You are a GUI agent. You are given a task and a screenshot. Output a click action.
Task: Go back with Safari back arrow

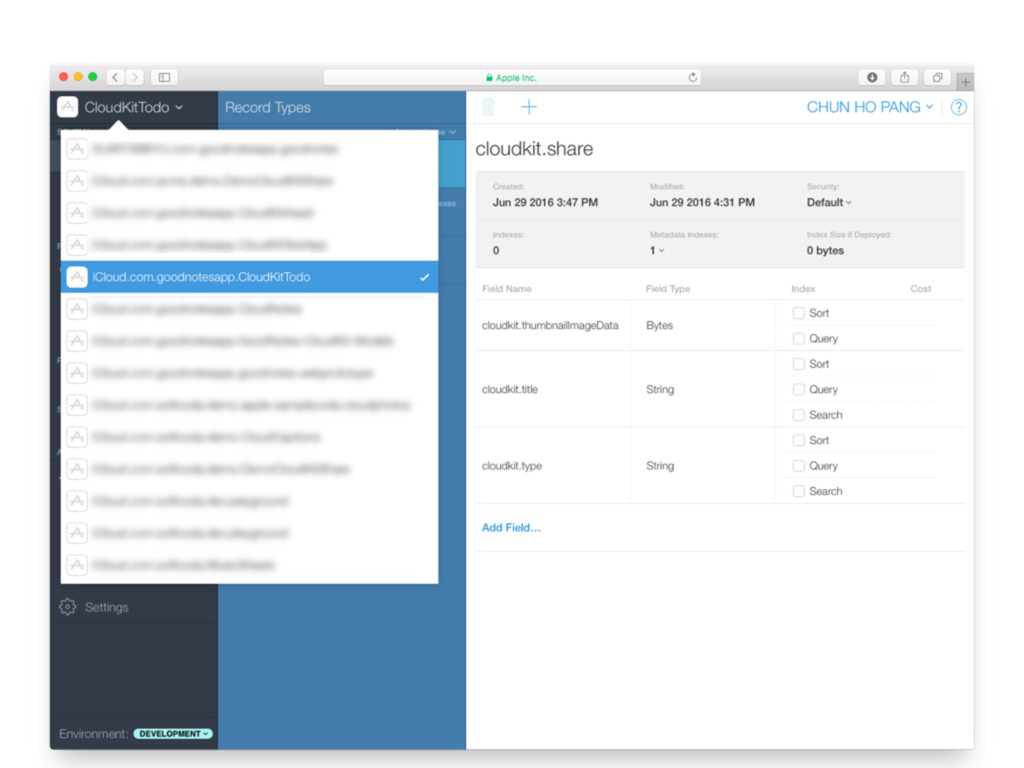click(116, 77)
